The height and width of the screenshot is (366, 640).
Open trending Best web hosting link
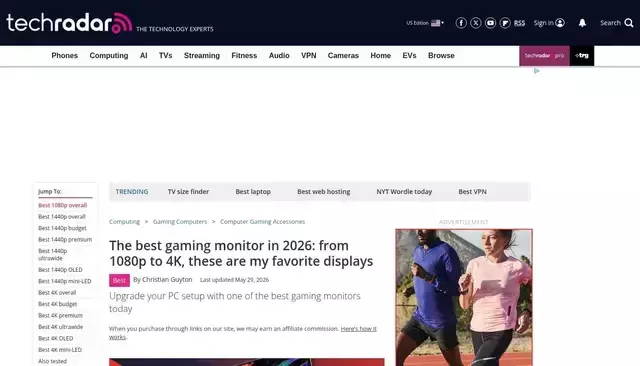324,191
